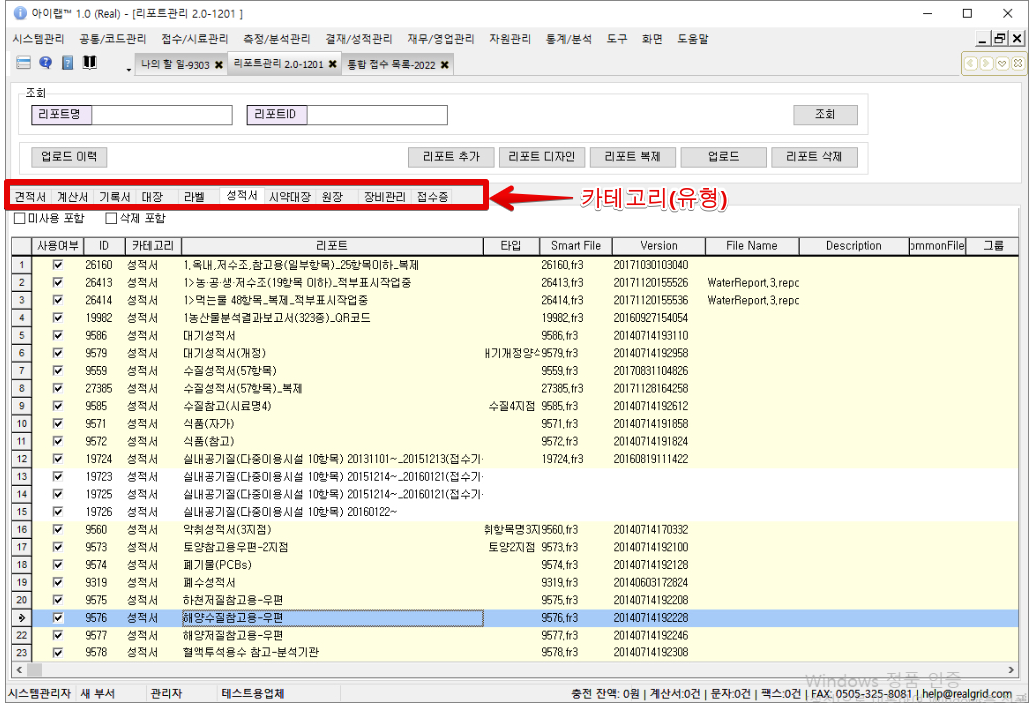Click the open book manual icon
The height and width of the screenshot is (703, 1029).
90,63
